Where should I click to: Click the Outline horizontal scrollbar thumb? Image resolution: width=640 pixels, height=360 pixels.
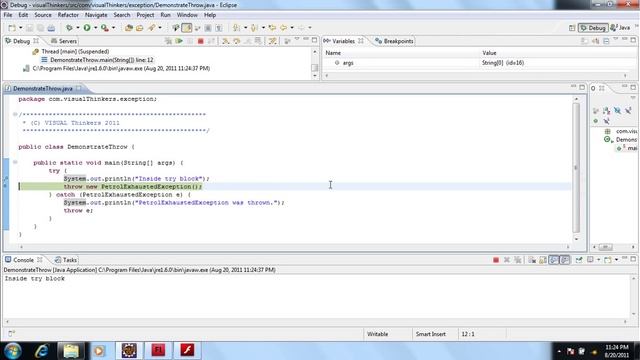[x=605, y=247]
